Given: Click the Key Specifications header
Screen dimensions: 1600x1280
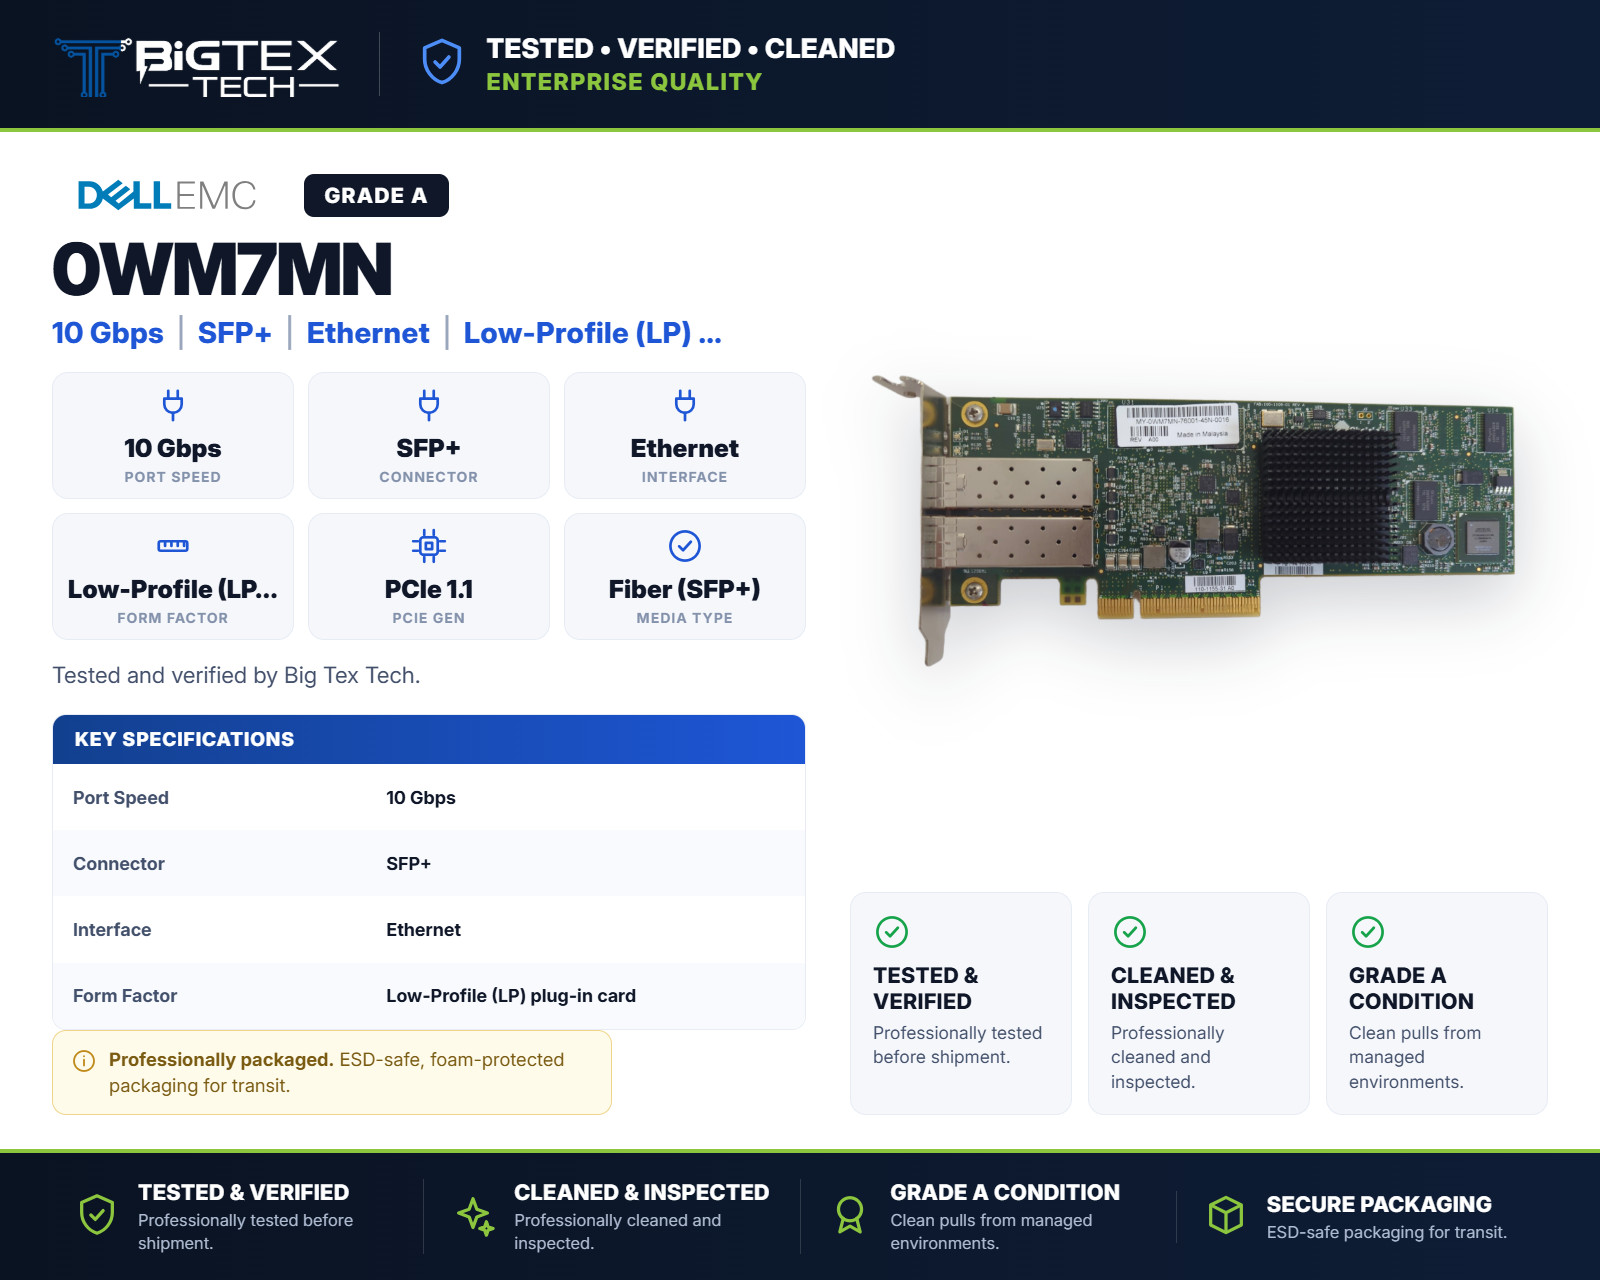Looking at the screenshot, I should [x=429, y=739].
